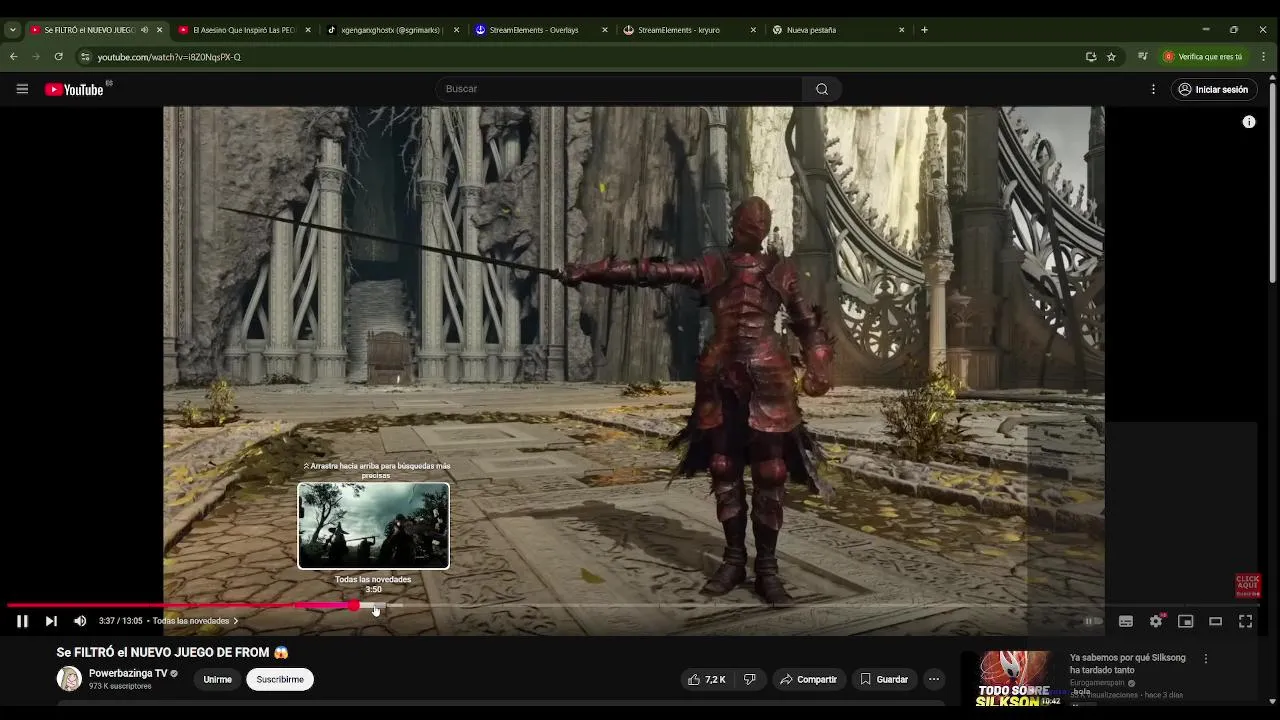
Task: Switch to StreamElements - Overlays tab
Action: [540, 30]
